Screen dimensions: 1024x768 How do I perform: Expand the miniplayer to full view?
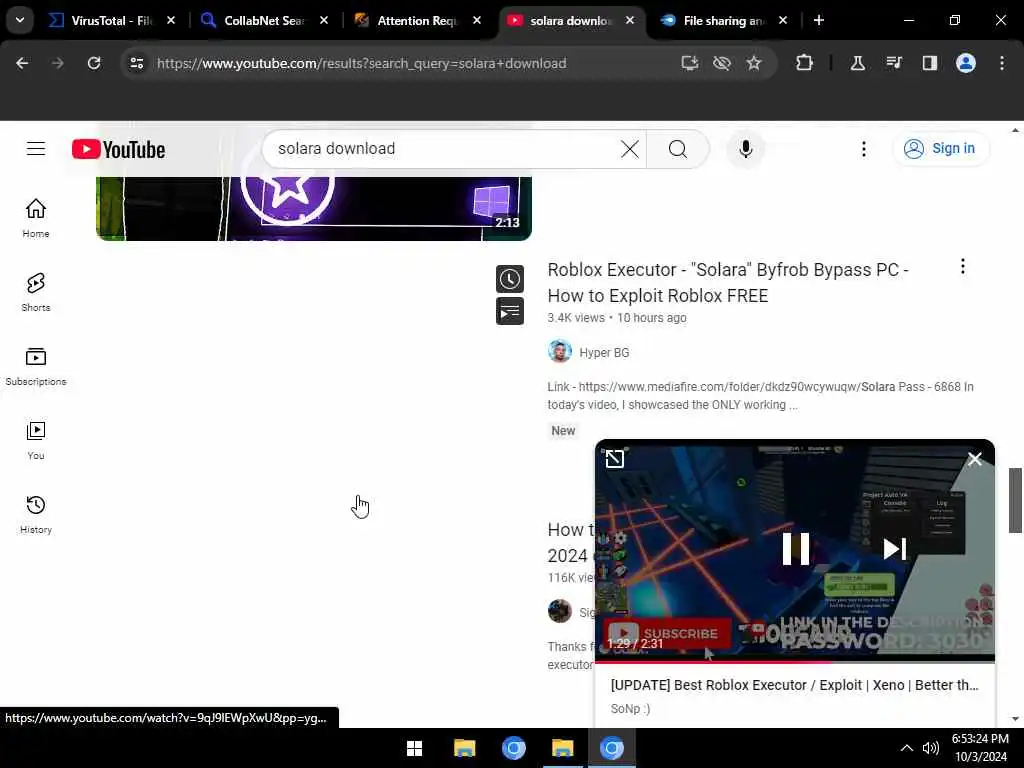click(x=615, y=458)
